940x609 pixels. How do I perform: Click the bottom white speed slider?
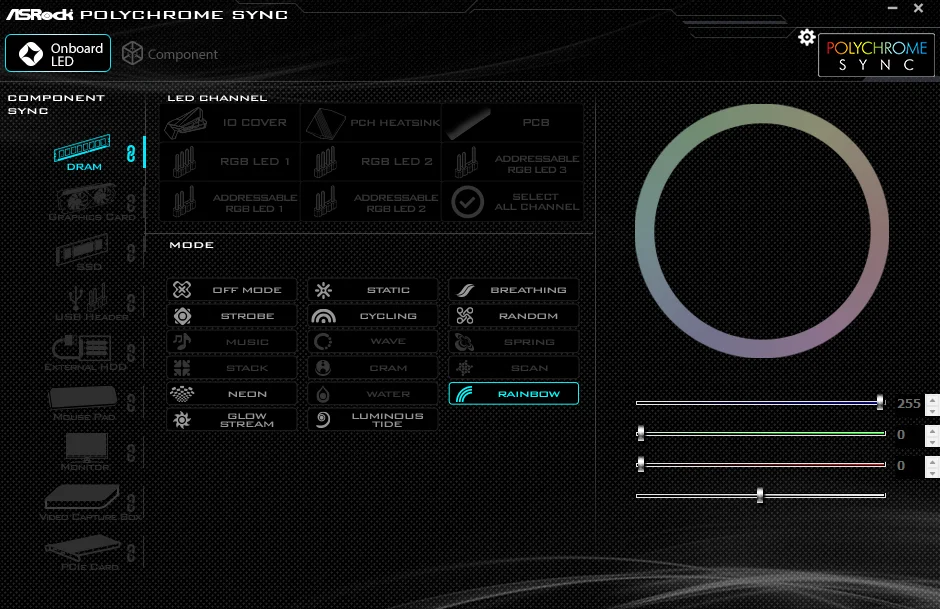click(761, 495)
